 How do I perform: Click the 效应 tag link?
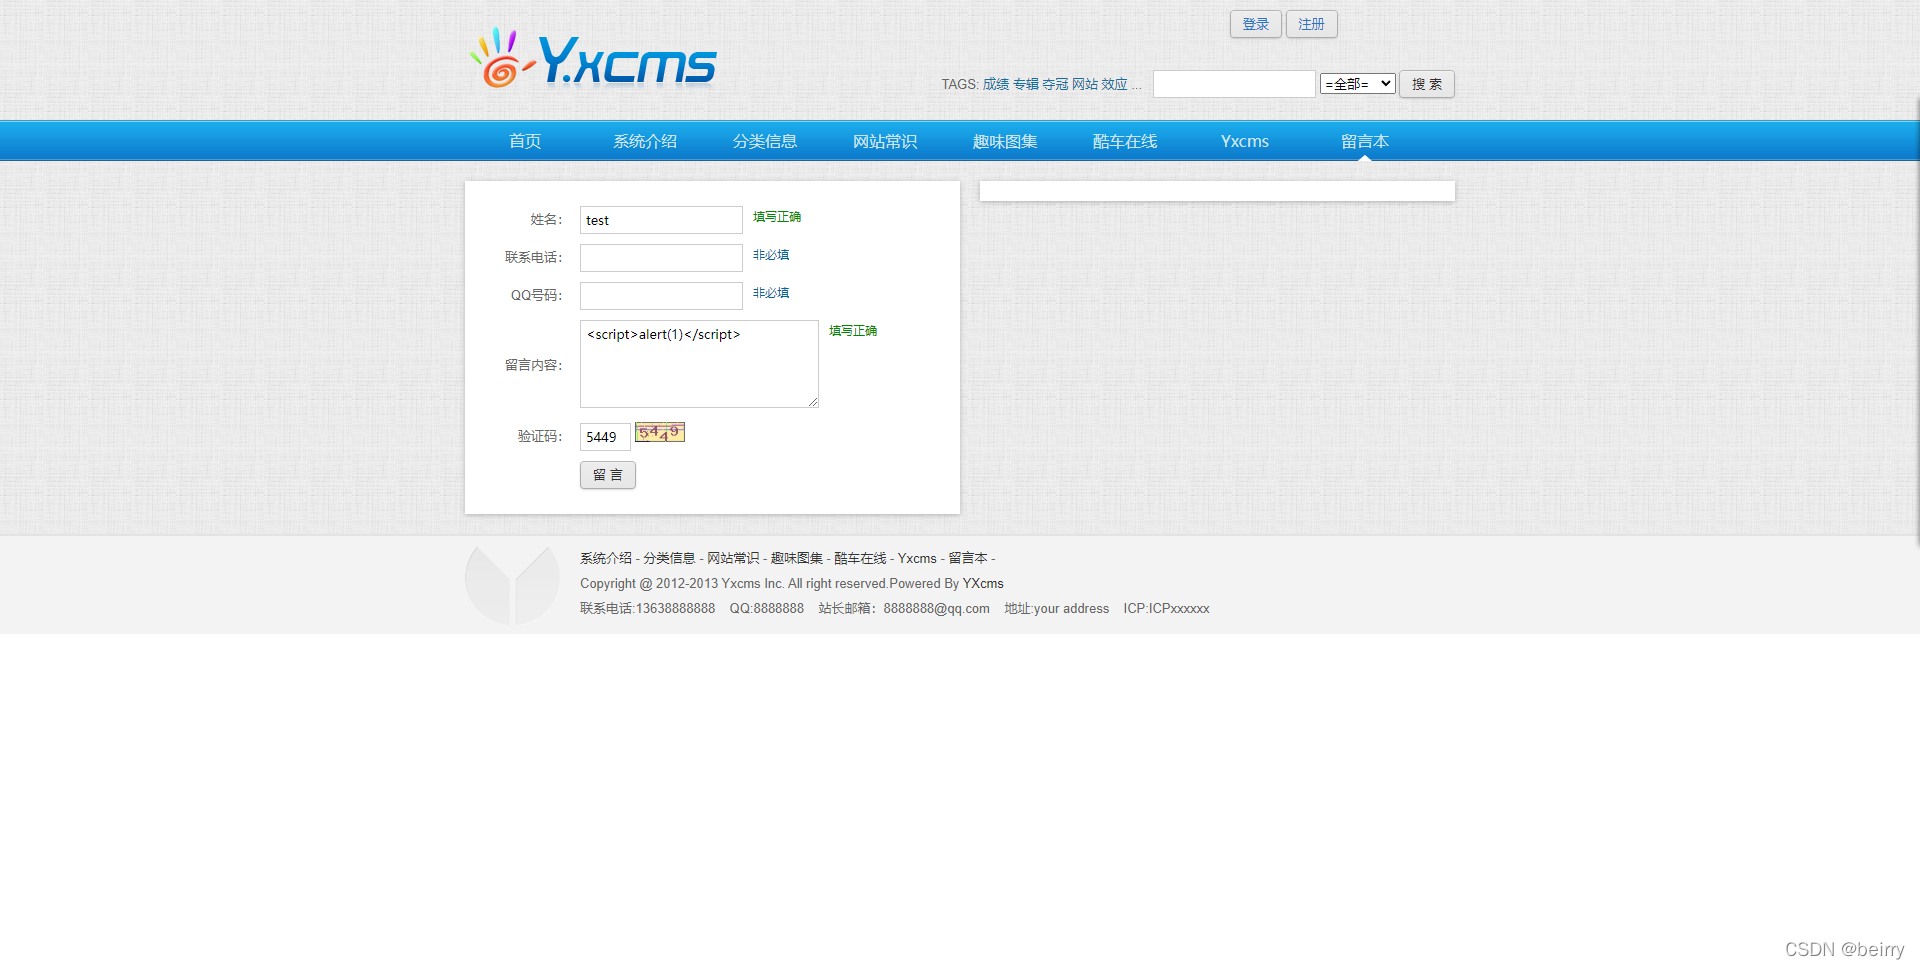1114,84
